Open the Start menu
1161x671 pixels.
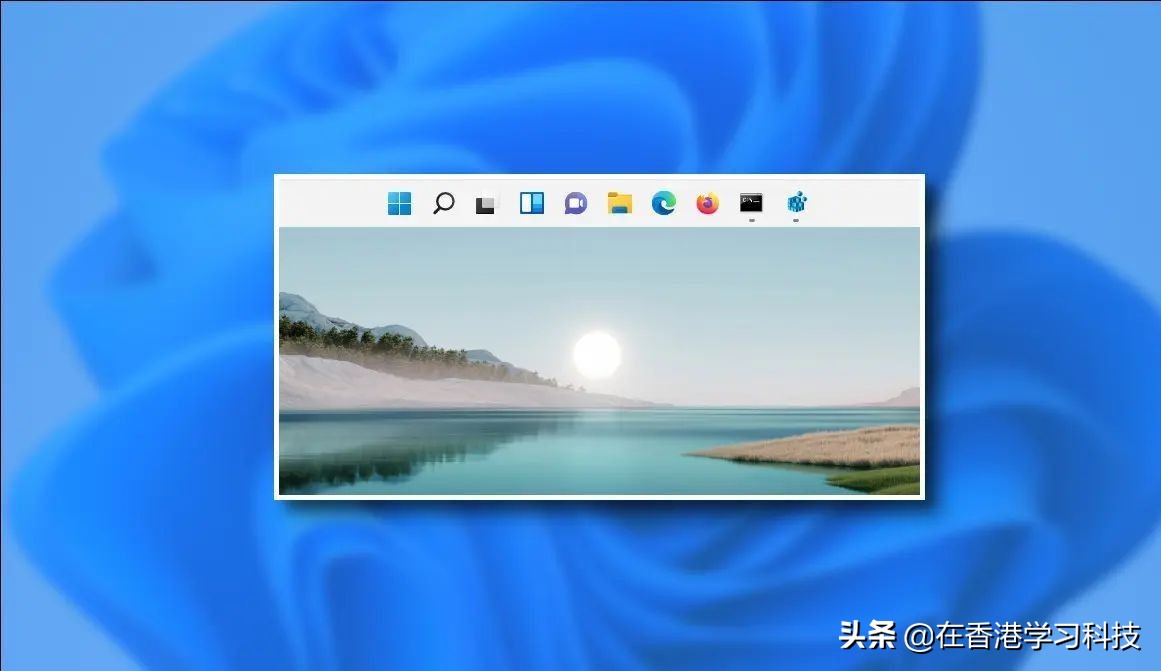coord(400,203)
